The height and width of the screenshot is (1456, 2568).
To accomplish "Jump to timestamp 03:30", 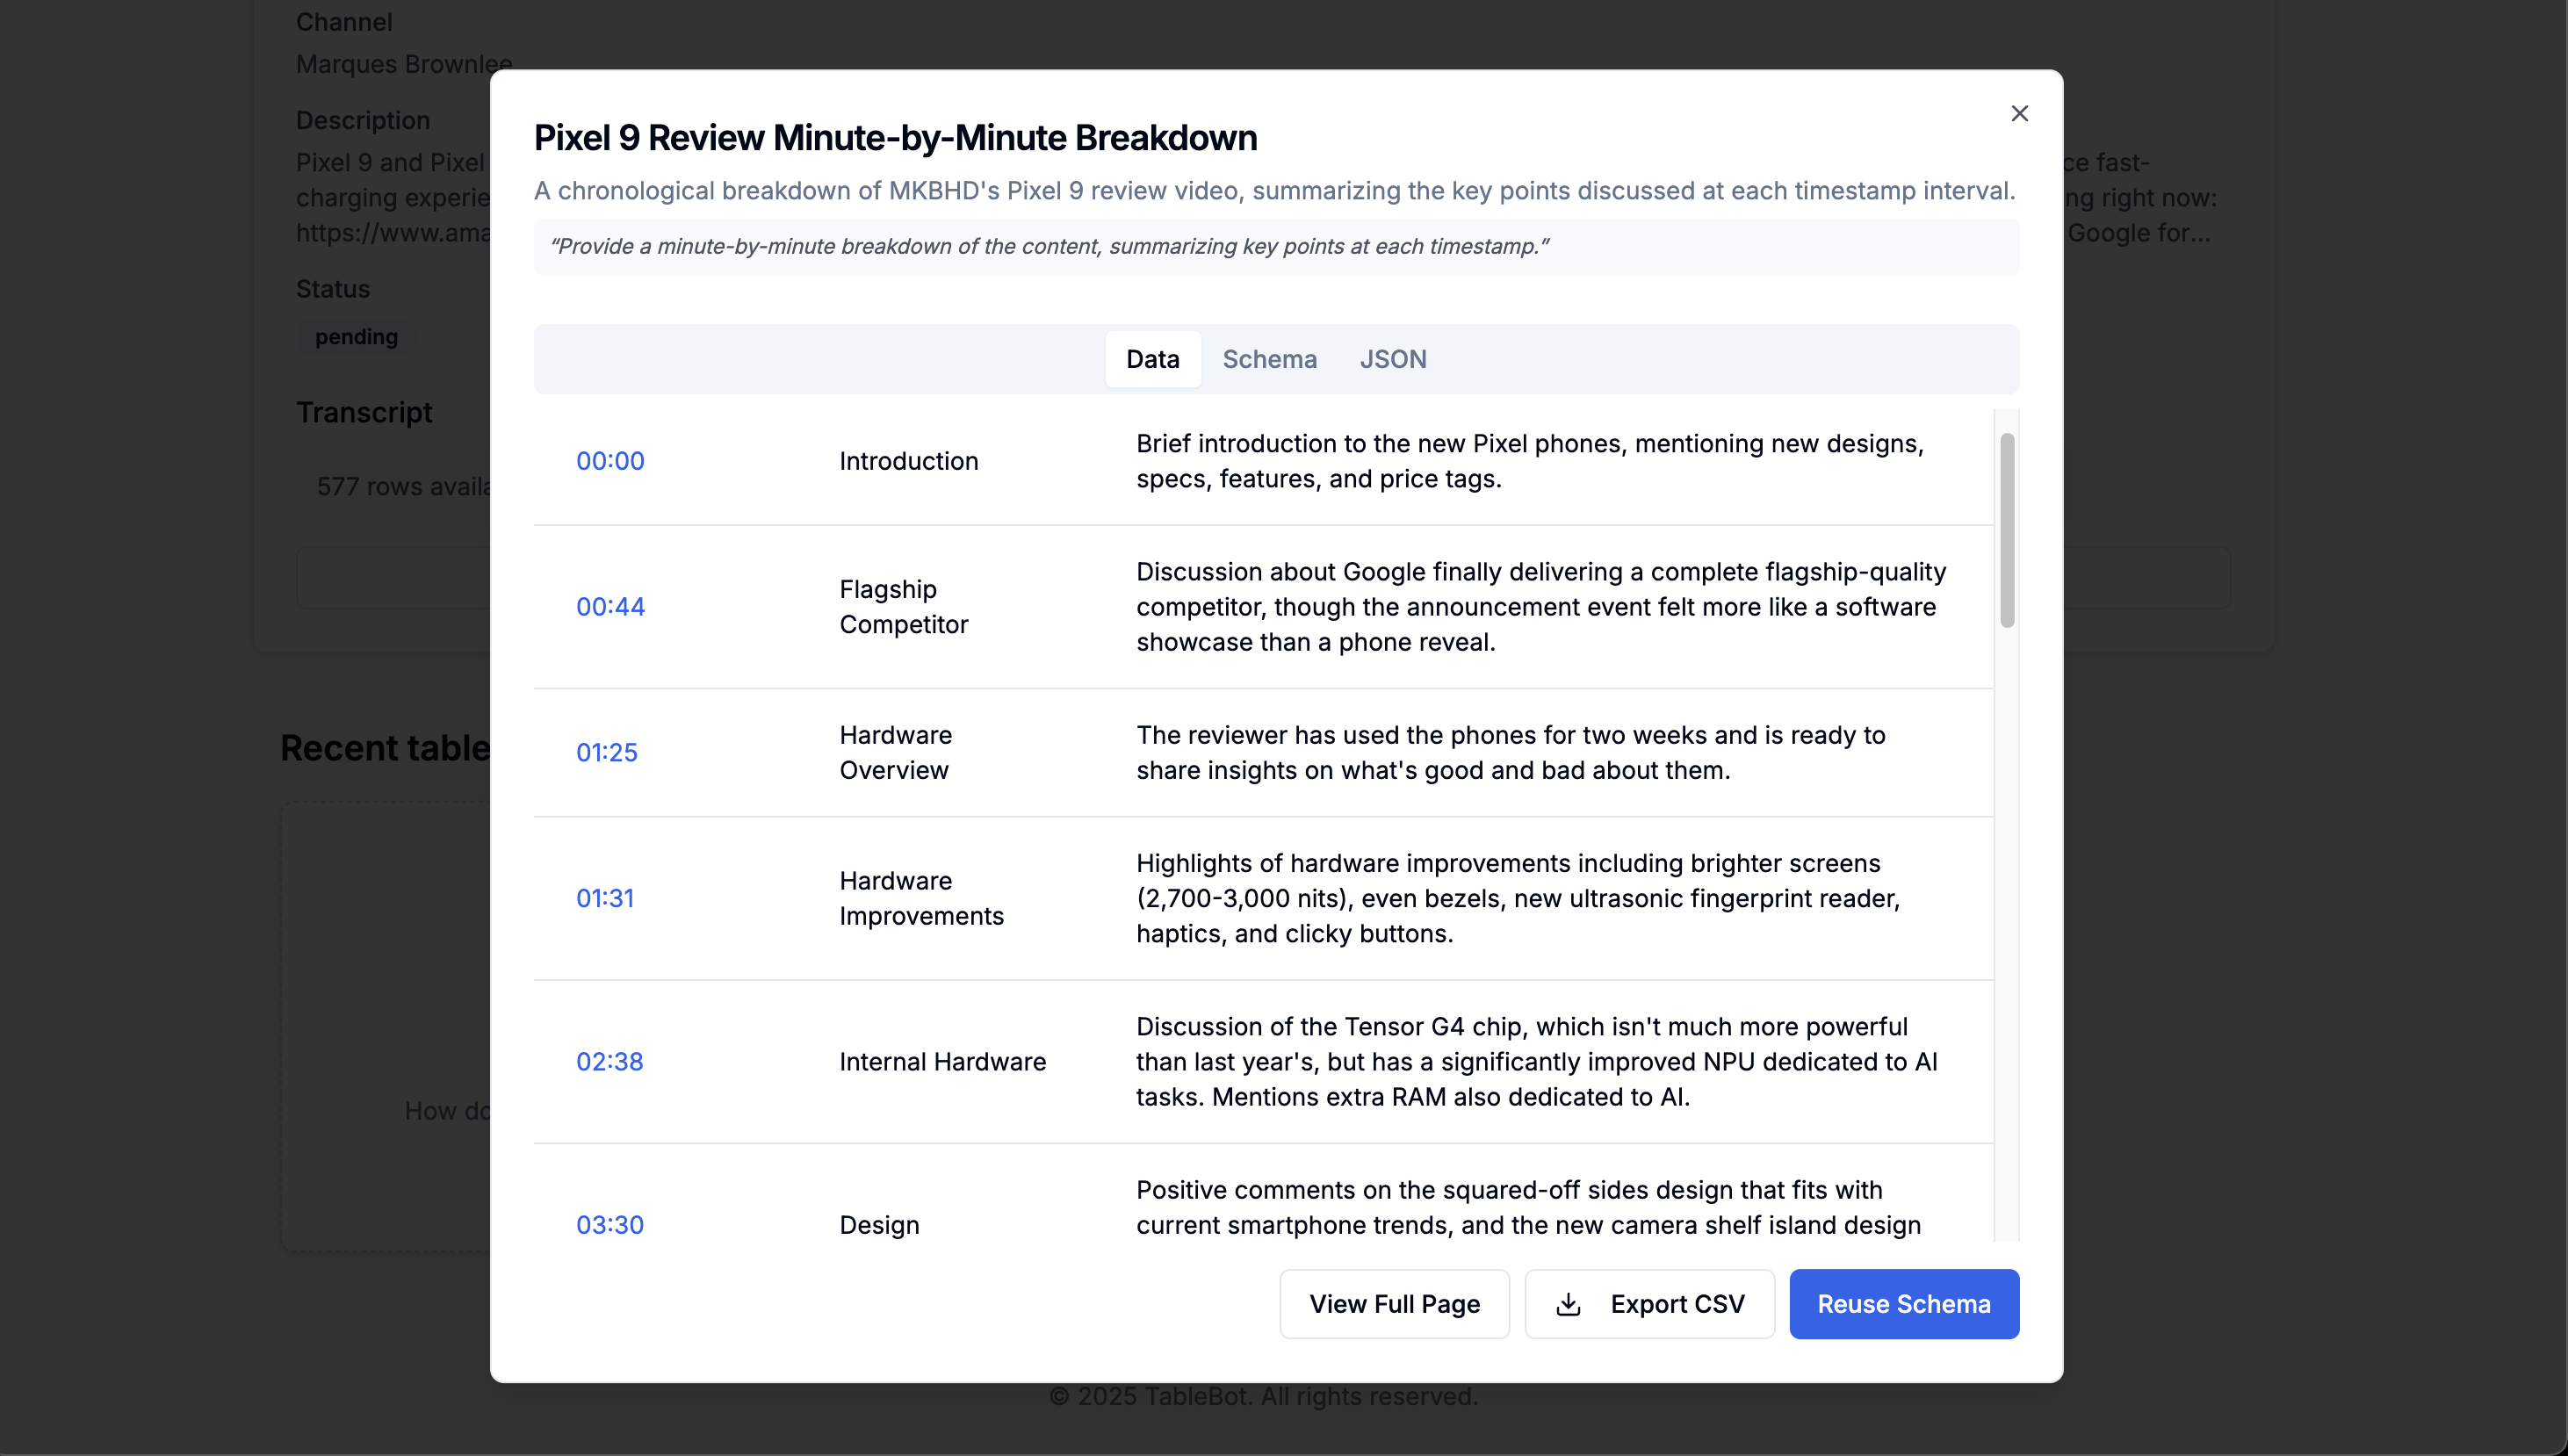I will pos(609,1225).
